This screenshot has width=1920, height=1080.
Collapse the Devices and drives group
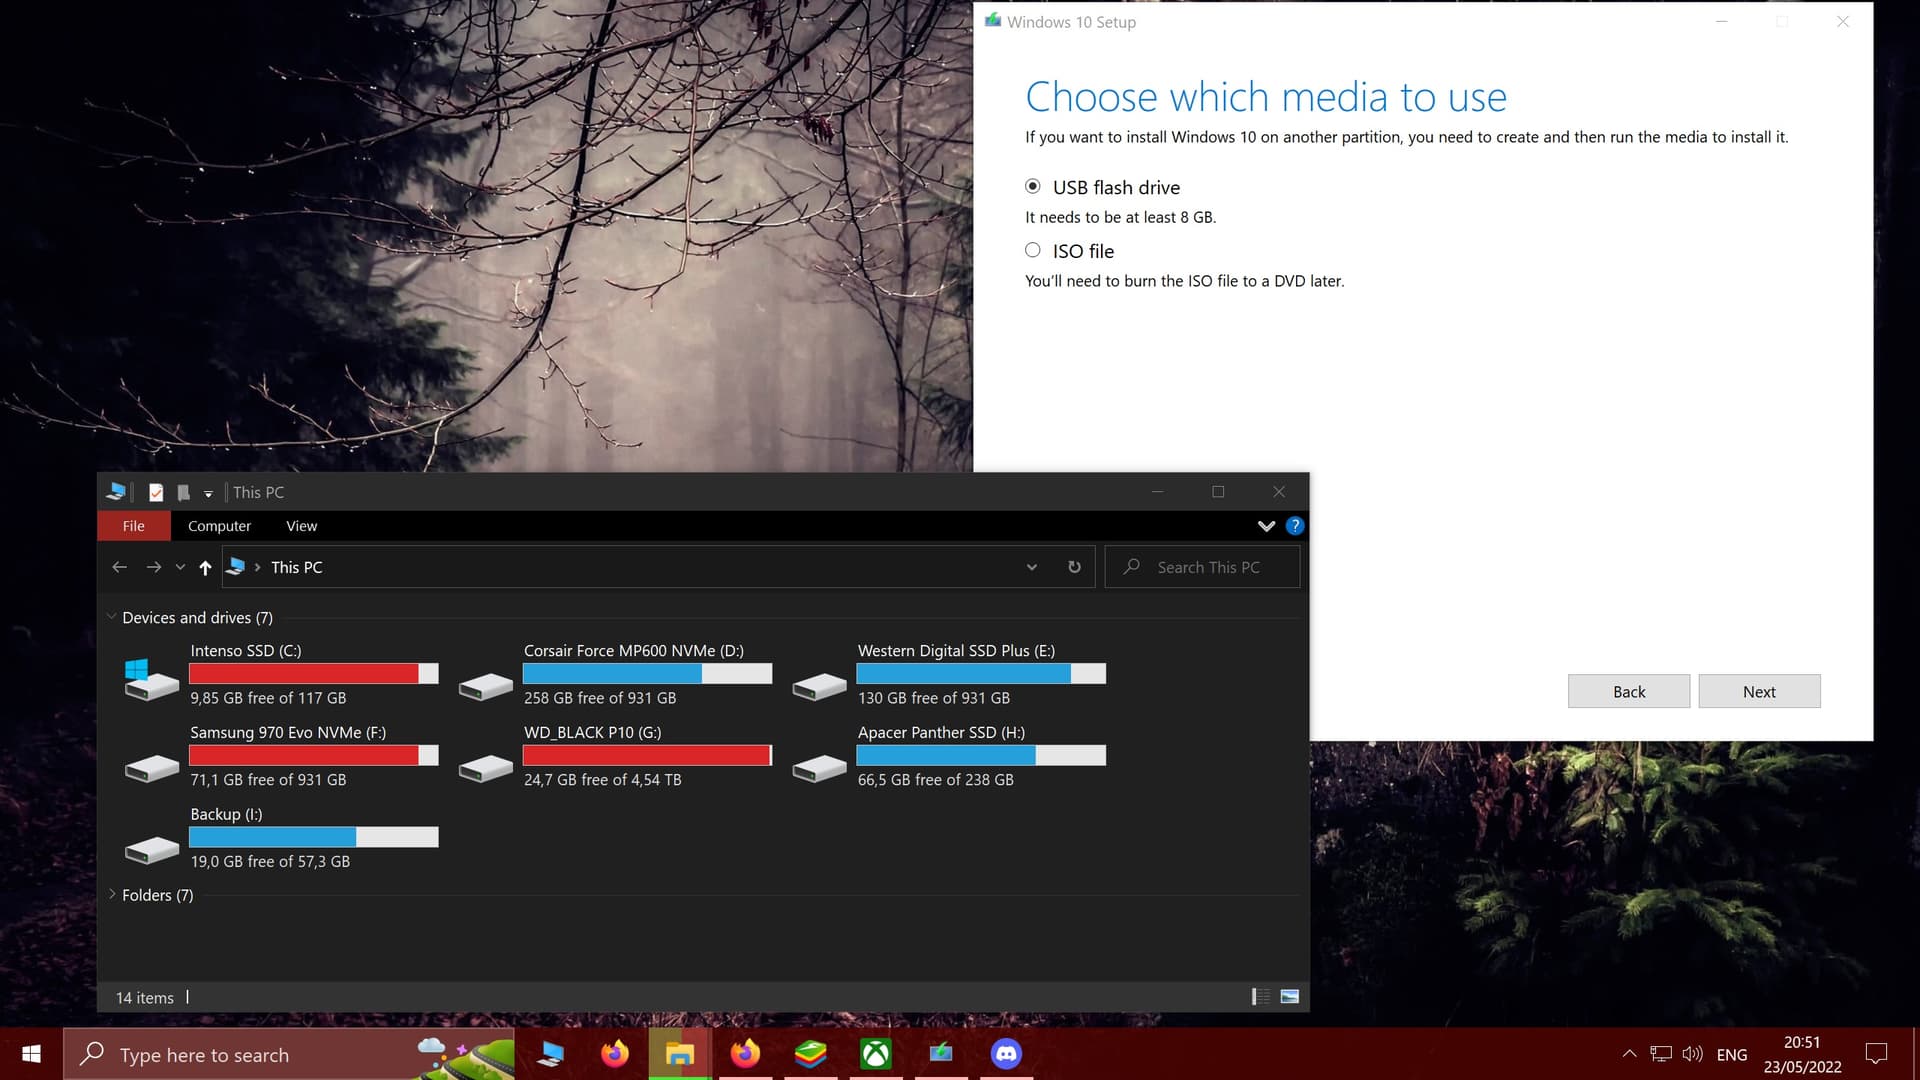point(111,617)
